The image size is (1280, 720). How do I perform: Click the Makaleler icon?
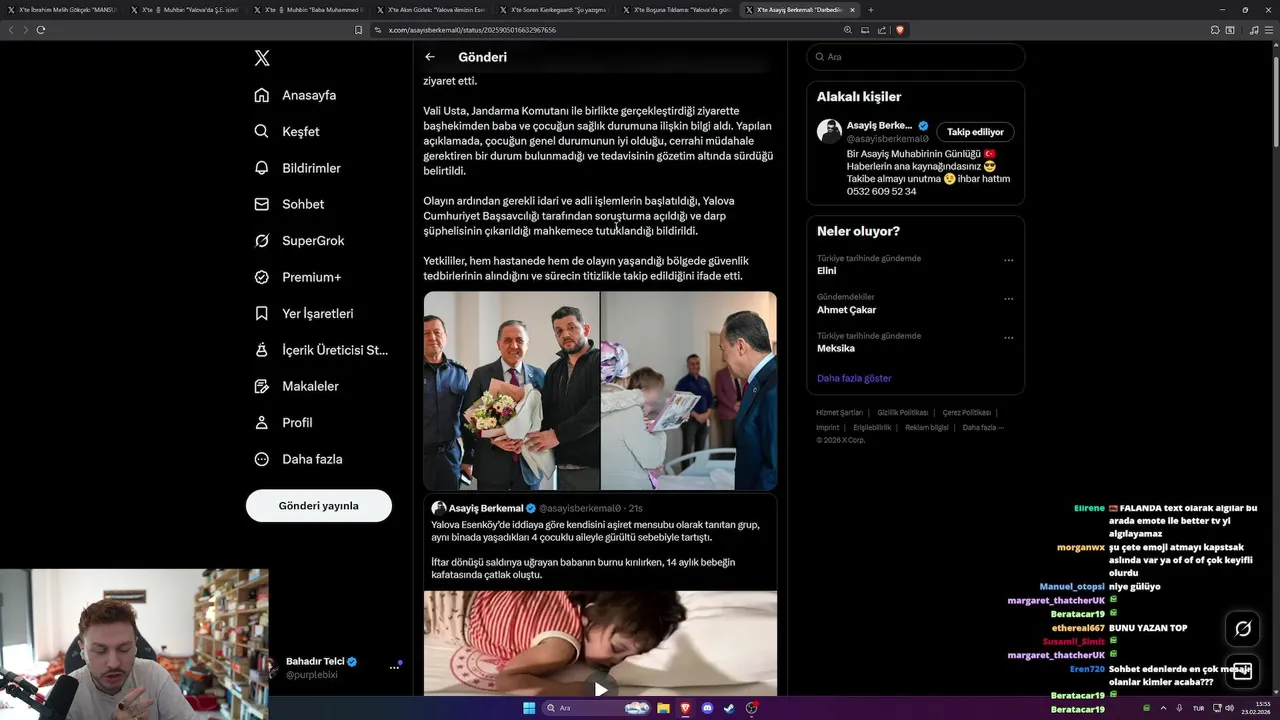(262, 386)
